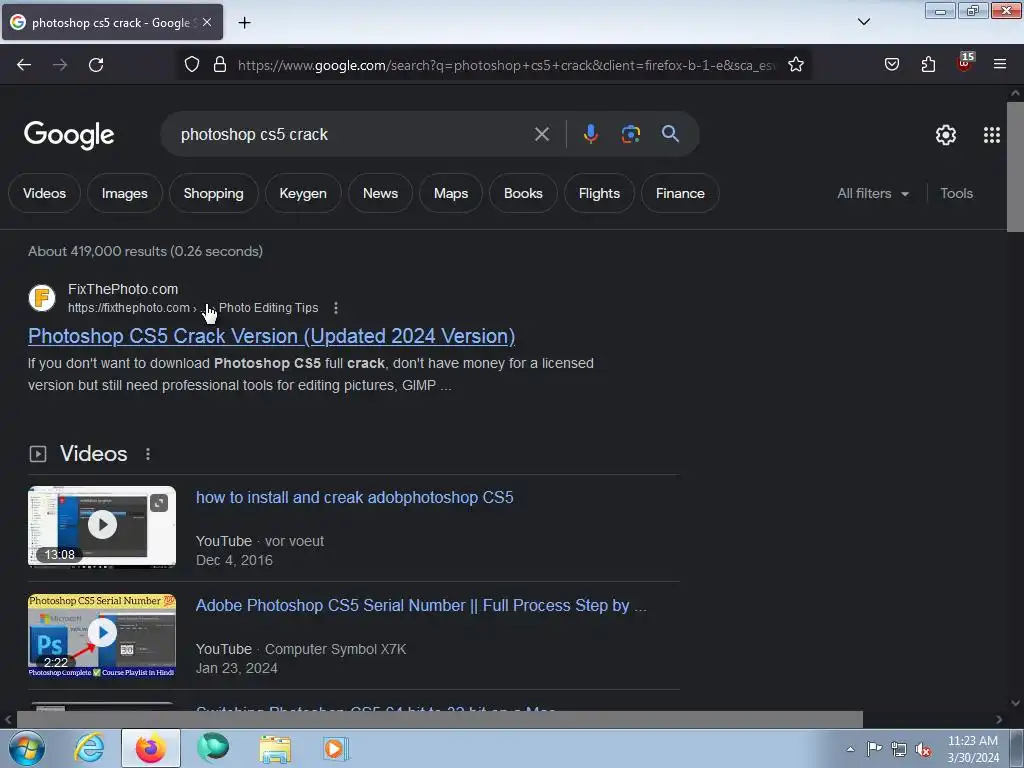
Task: Open the Windows Start menu
Action: coord(26,748)
